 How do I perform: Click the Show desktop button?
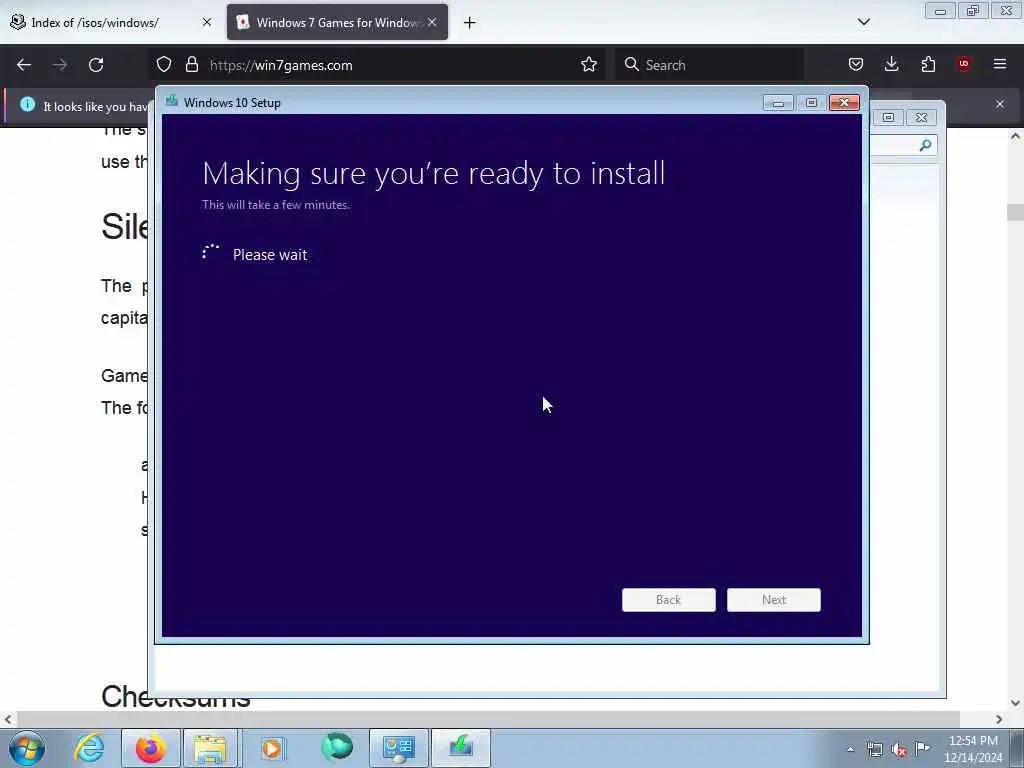1017,748
